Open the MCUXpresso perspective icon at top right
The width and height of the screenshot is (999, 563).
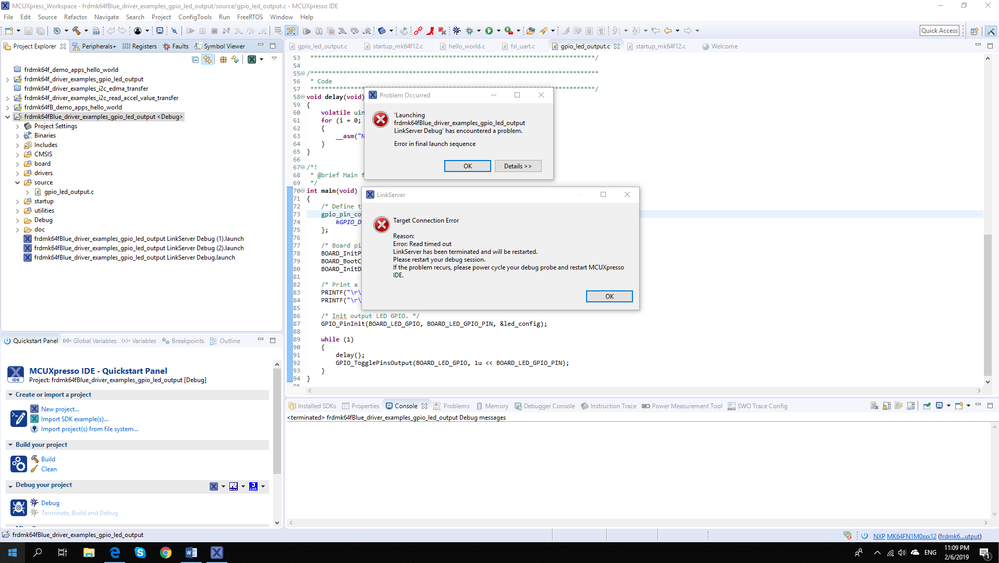point(991,31)
